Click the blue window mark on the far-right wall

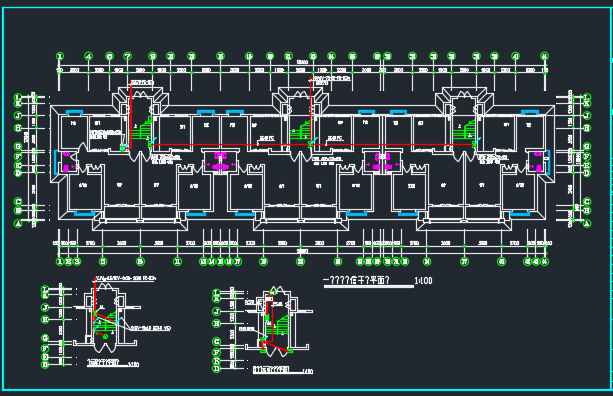(548, 162)
